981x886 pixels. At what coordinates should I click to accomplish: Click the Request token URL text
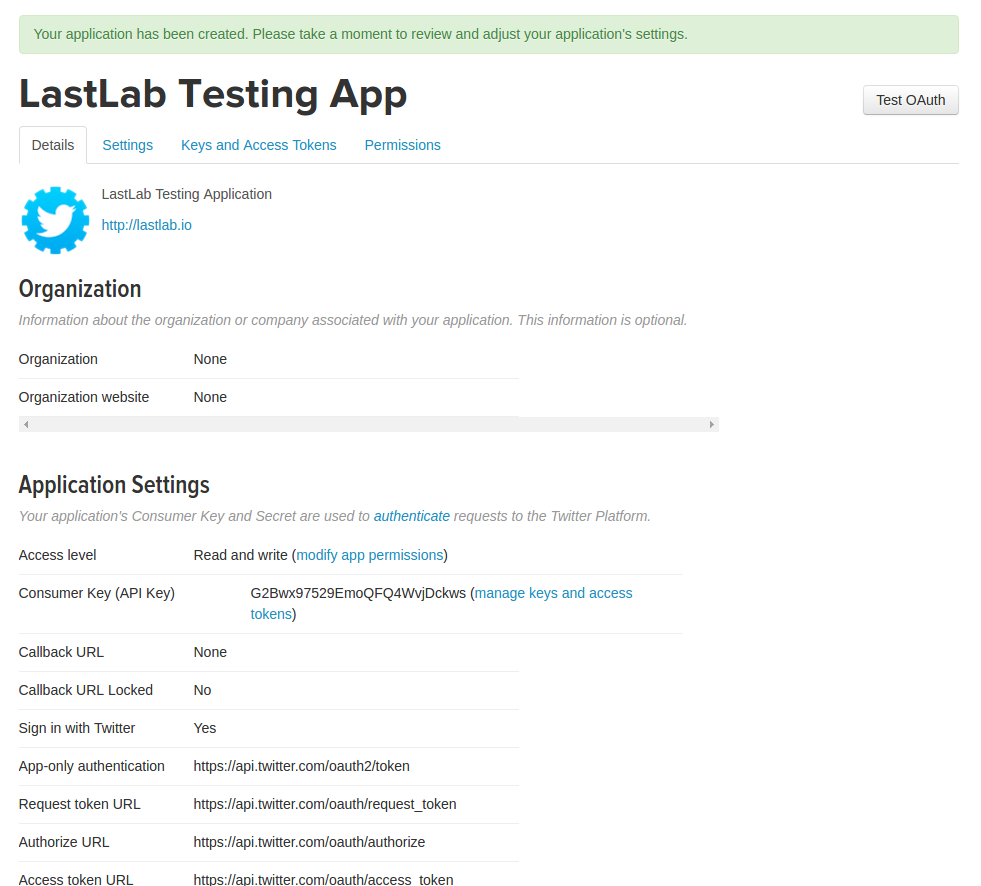pos(324,804)
